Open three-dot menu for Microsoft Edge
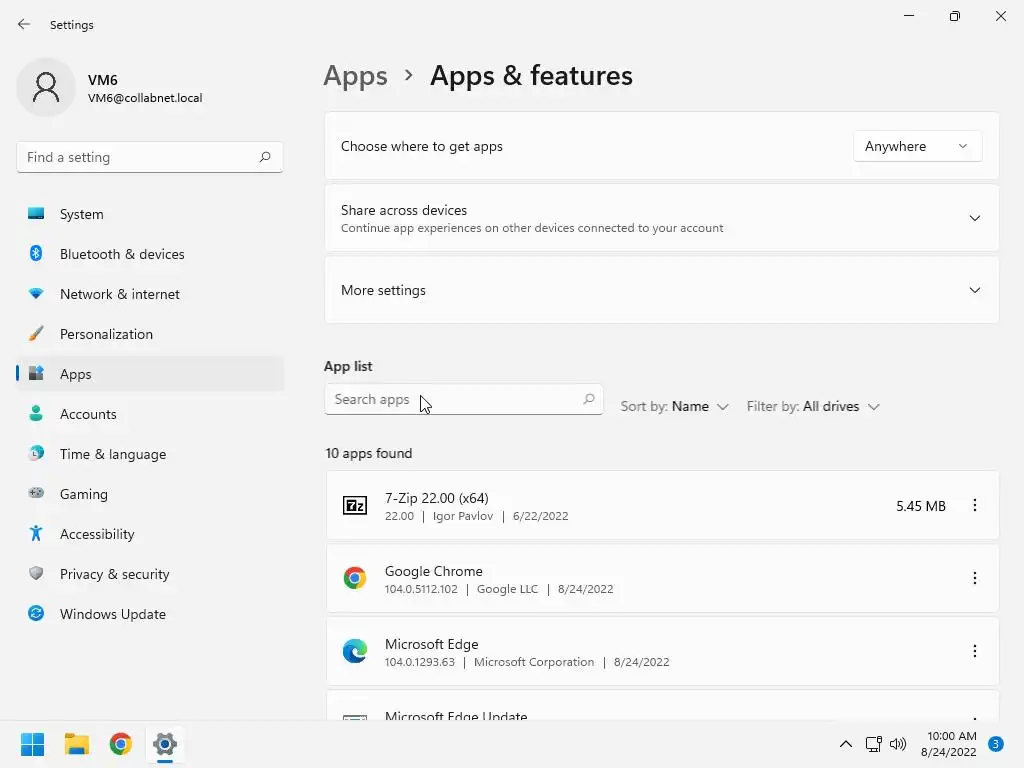Image resolution: width=1024 pixels, height=768 pixels. 975,651
